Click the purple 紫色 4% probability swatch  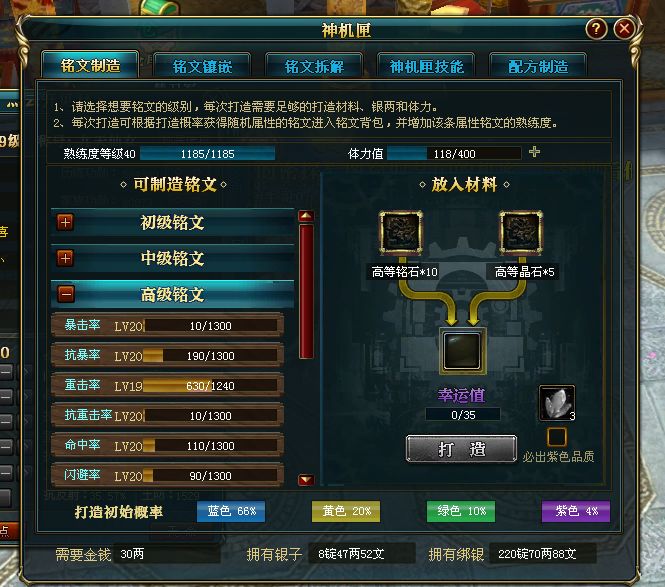click(576, 511)
